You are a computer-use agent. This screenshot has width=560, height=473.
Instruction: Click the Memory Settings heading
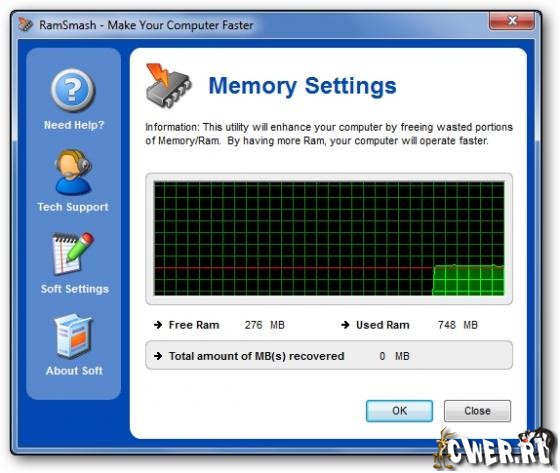302,86
